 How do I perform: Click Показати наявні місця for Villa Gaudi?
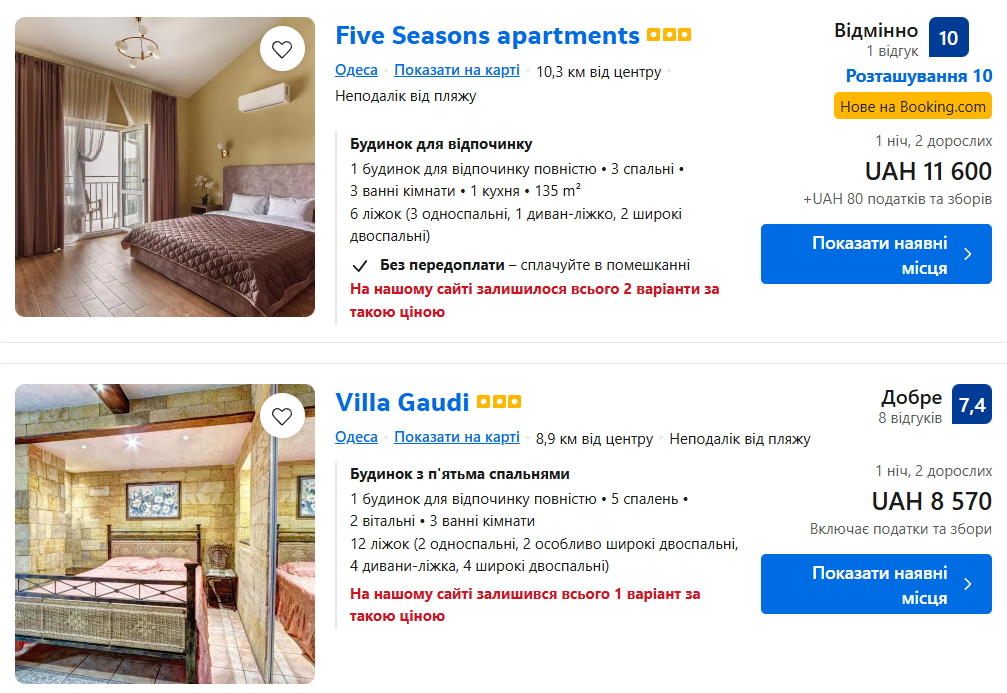click(x=876, y=585)
